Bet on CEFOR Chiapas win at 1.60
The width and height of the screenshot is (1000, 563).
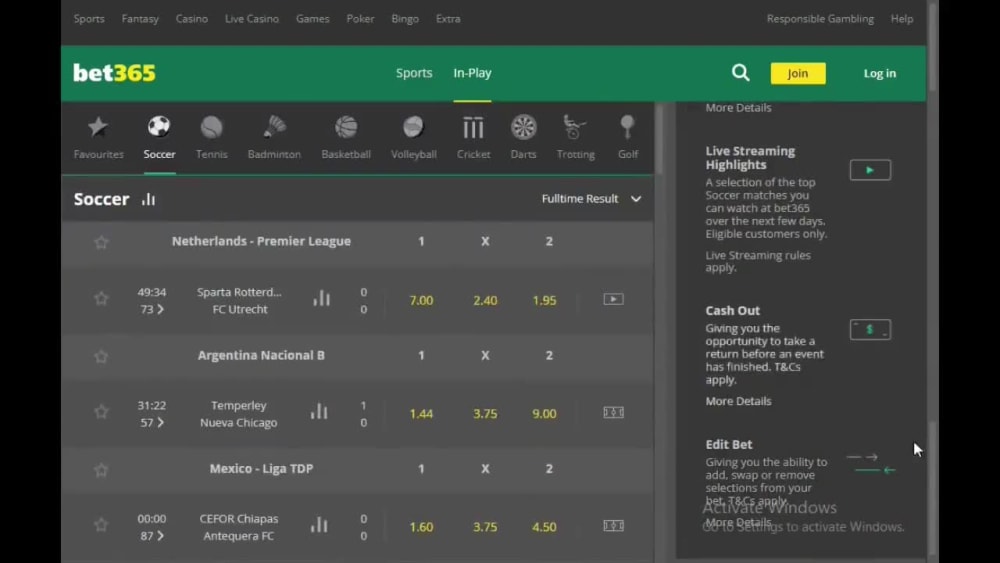click(x=421, y=527)
